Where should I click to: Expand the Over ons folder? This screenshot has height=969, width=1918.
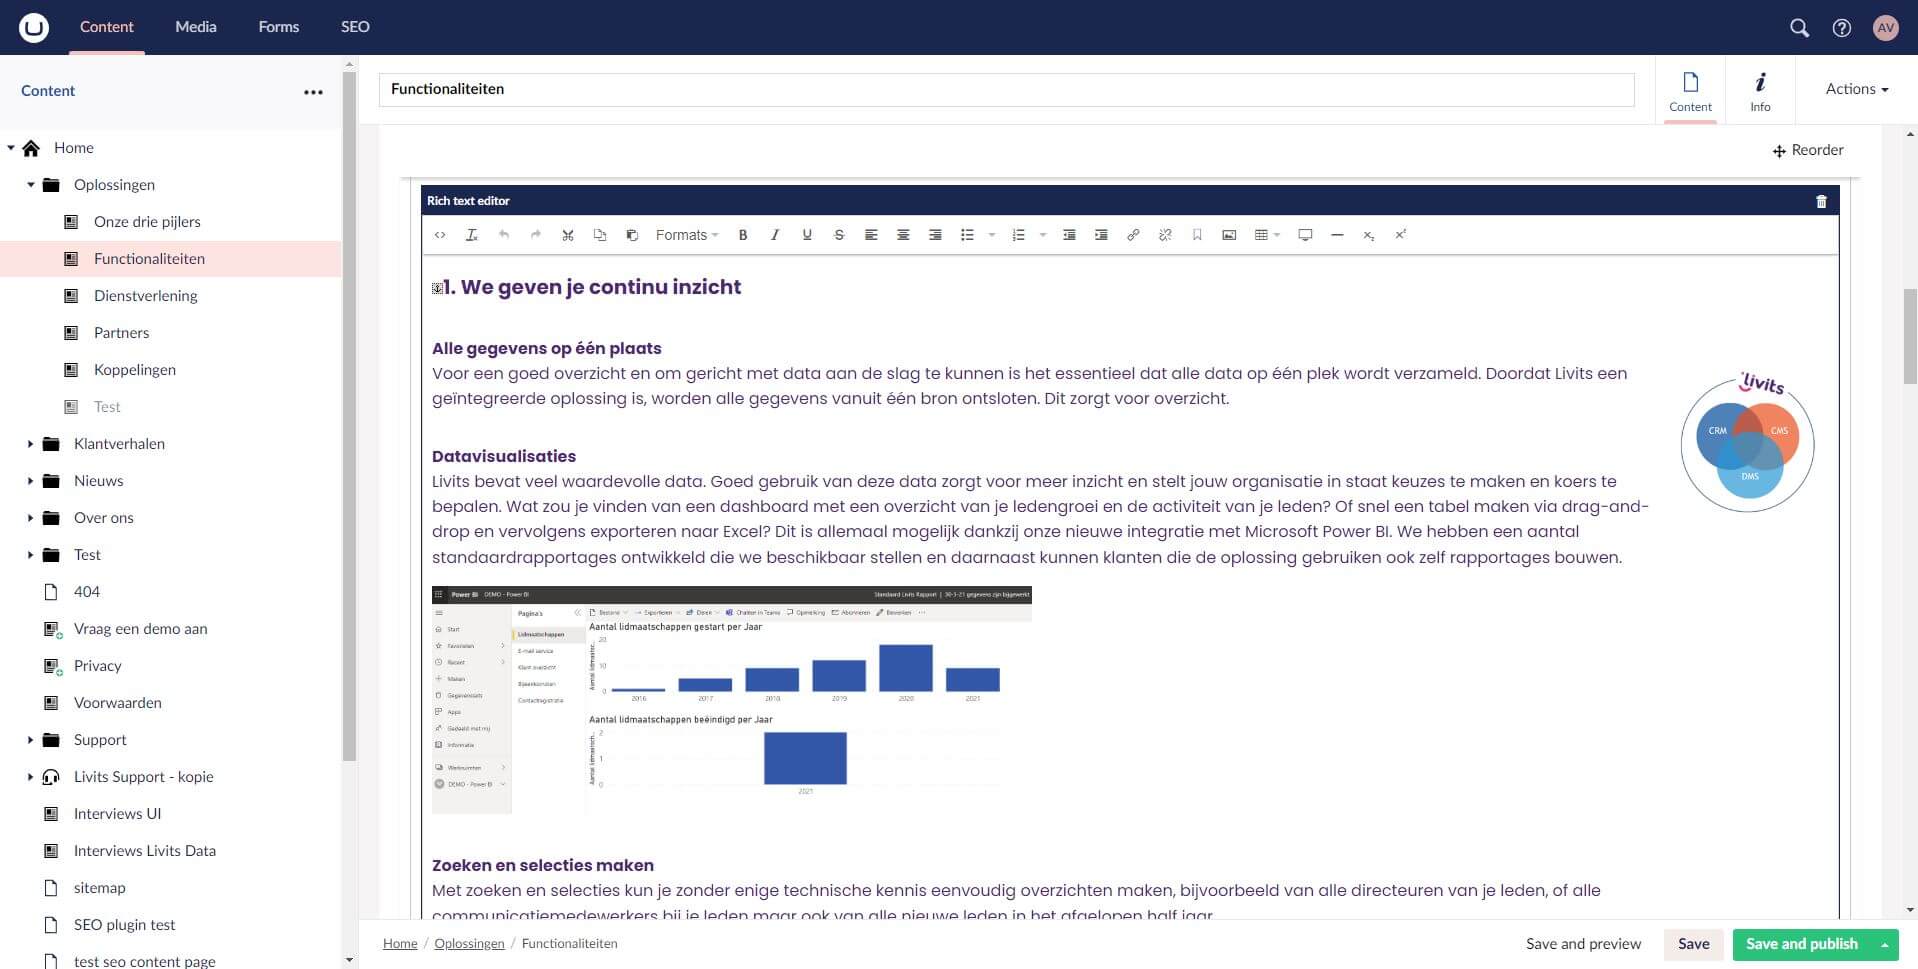(31, 518)
